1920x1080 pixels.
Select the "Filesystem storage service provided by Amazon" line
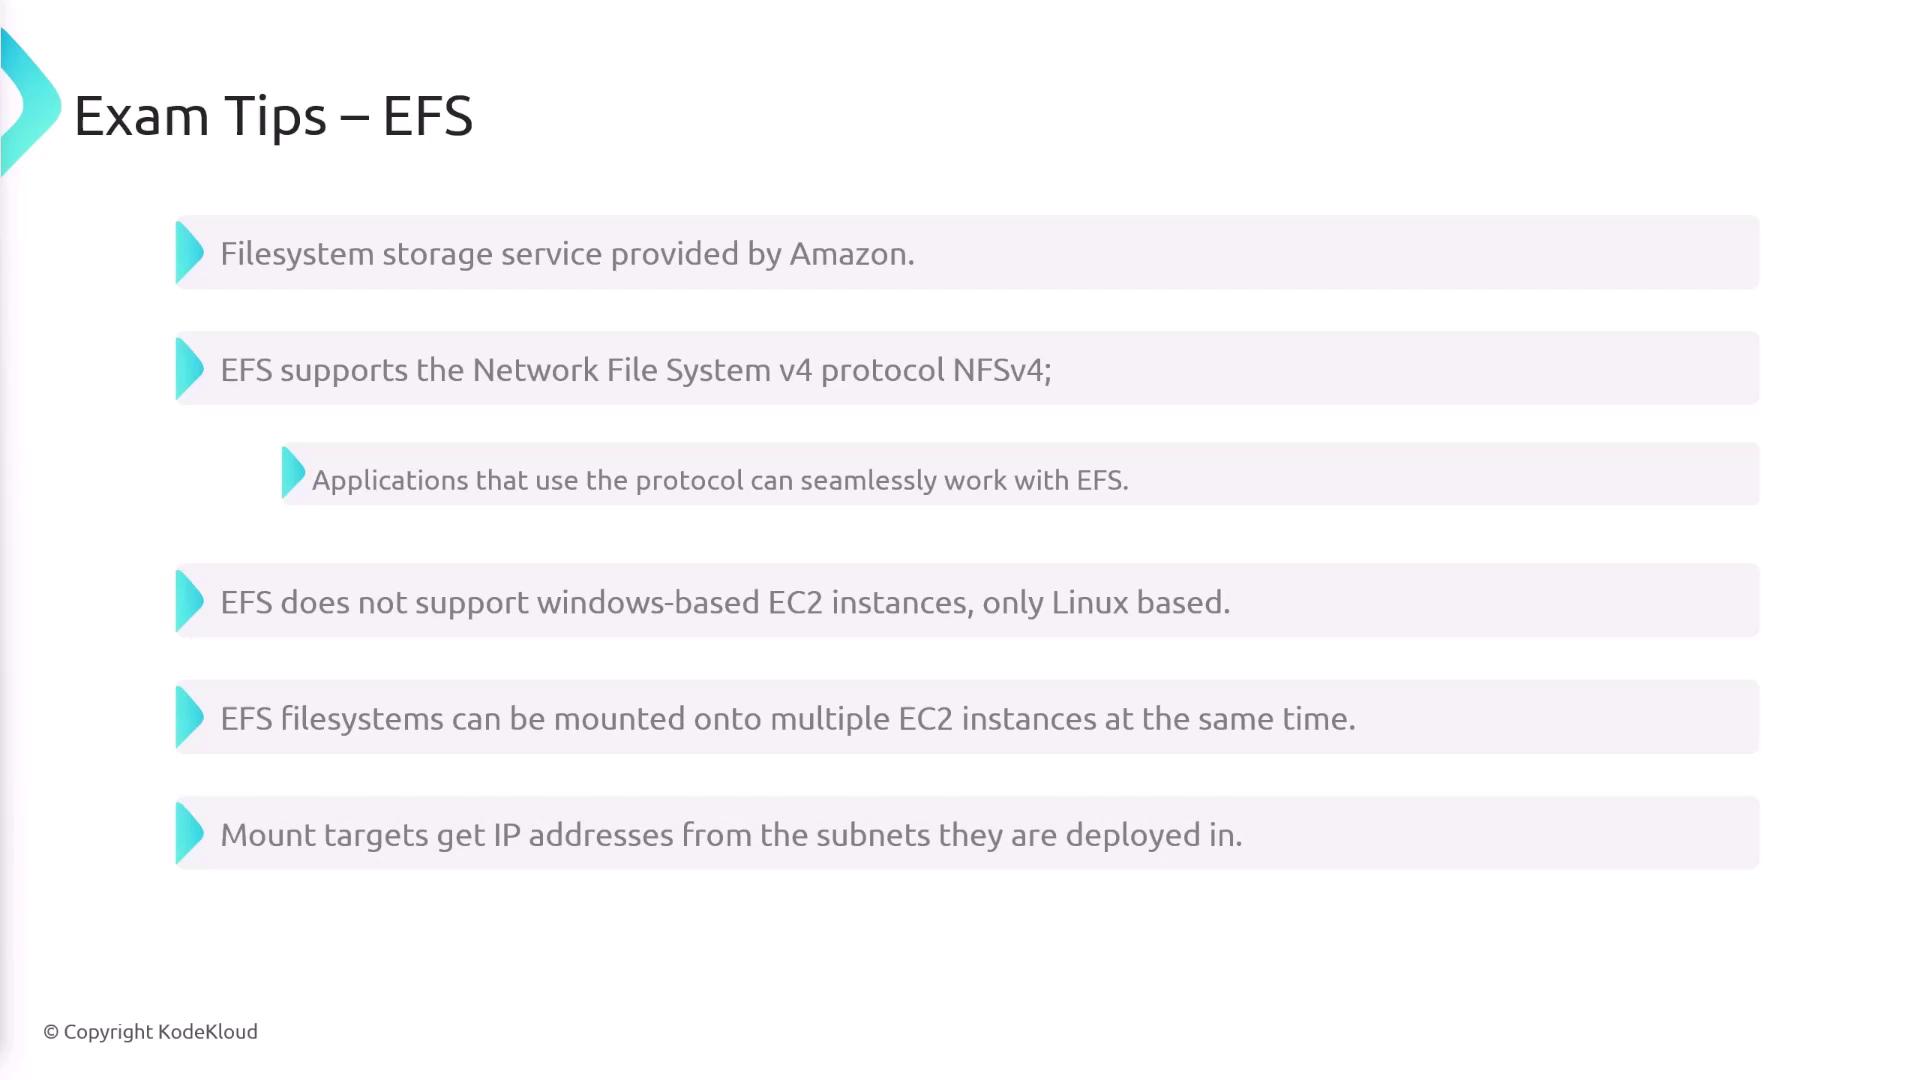click(567, 254)
